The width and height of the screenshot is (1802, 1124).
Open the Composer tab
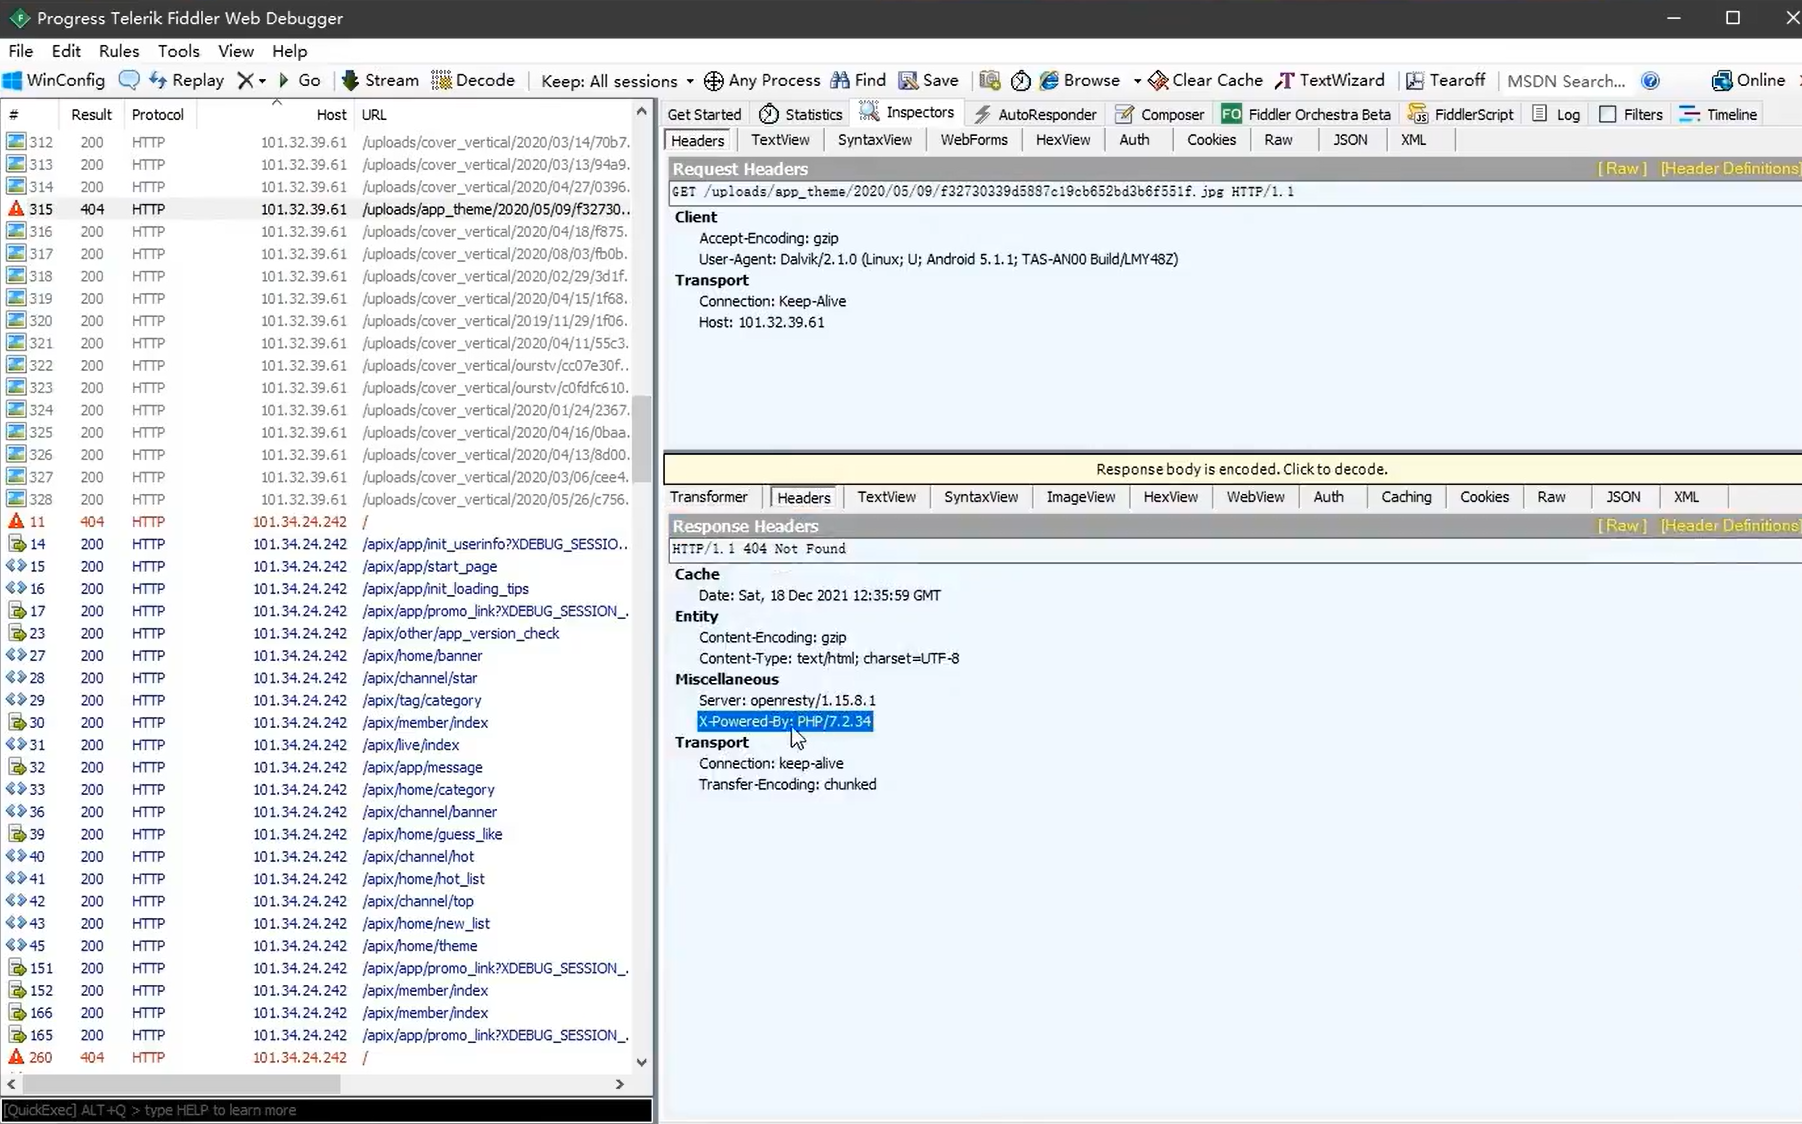pos(1159,114)
